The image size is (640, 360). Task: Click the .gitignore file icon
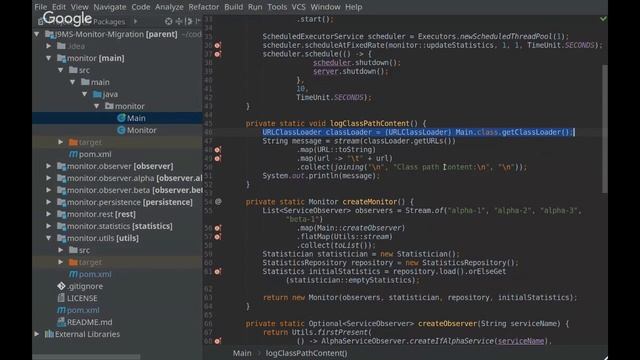[61, 286]
